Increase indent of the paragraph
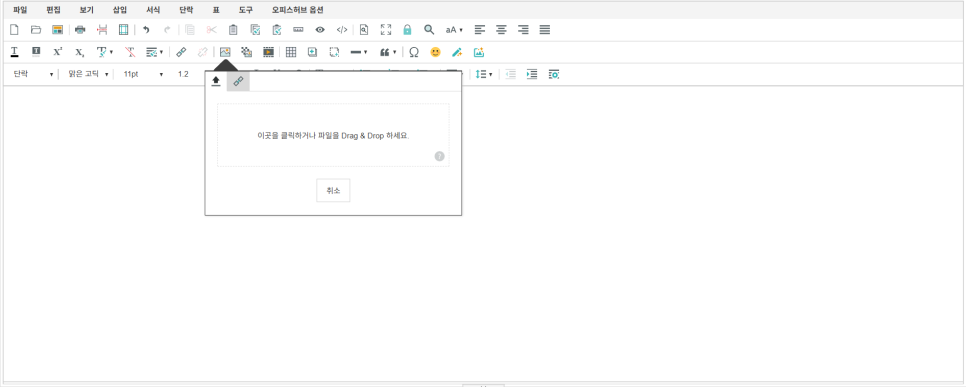Screen dimensions: 966x387 pos(532,74)
